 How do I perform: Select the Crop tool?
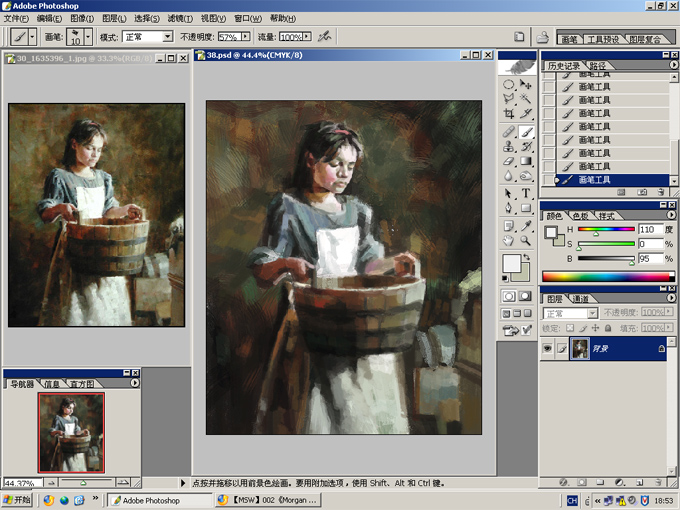click(509, 114)
